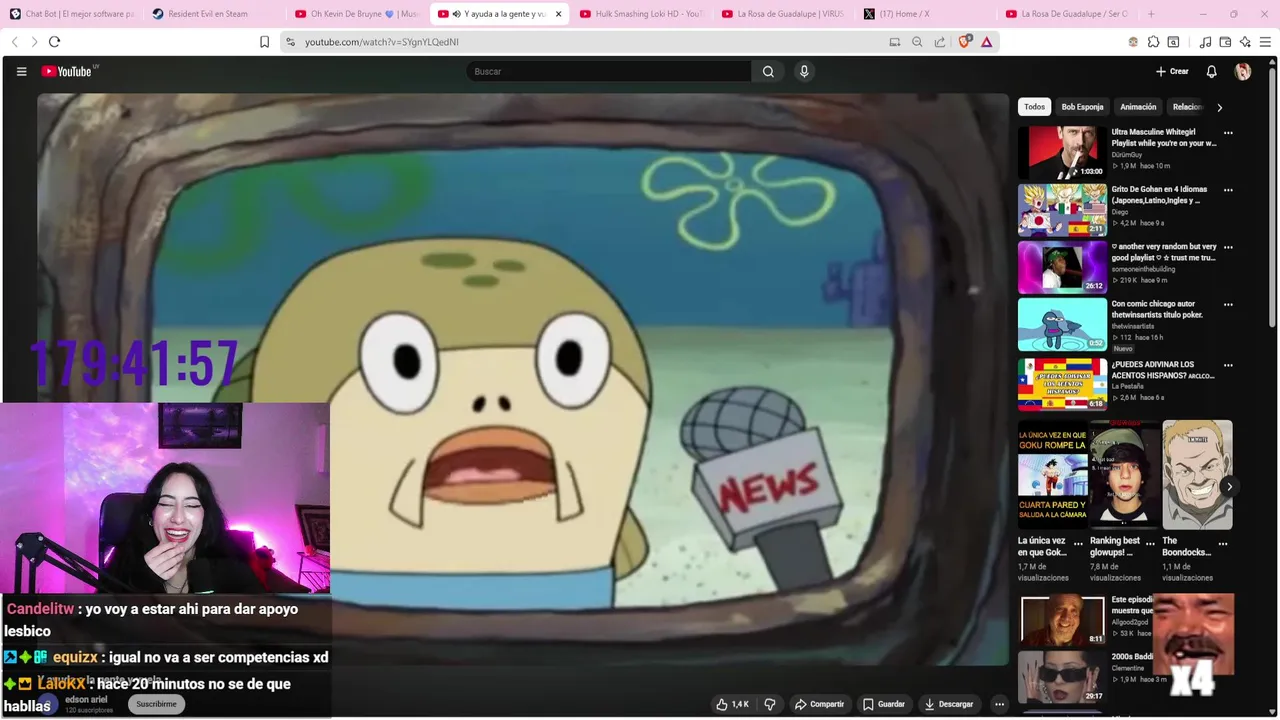Dislike the video
Screen dimensions: 1280x720
(770, 704)
